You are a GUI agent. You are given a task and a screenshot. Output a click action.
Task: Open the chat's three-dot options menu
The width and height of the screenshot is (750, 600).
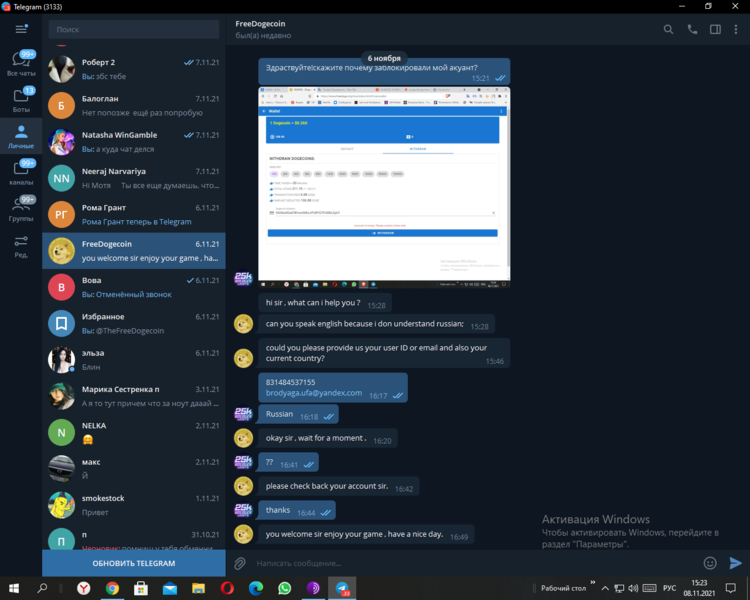[737, 30]
